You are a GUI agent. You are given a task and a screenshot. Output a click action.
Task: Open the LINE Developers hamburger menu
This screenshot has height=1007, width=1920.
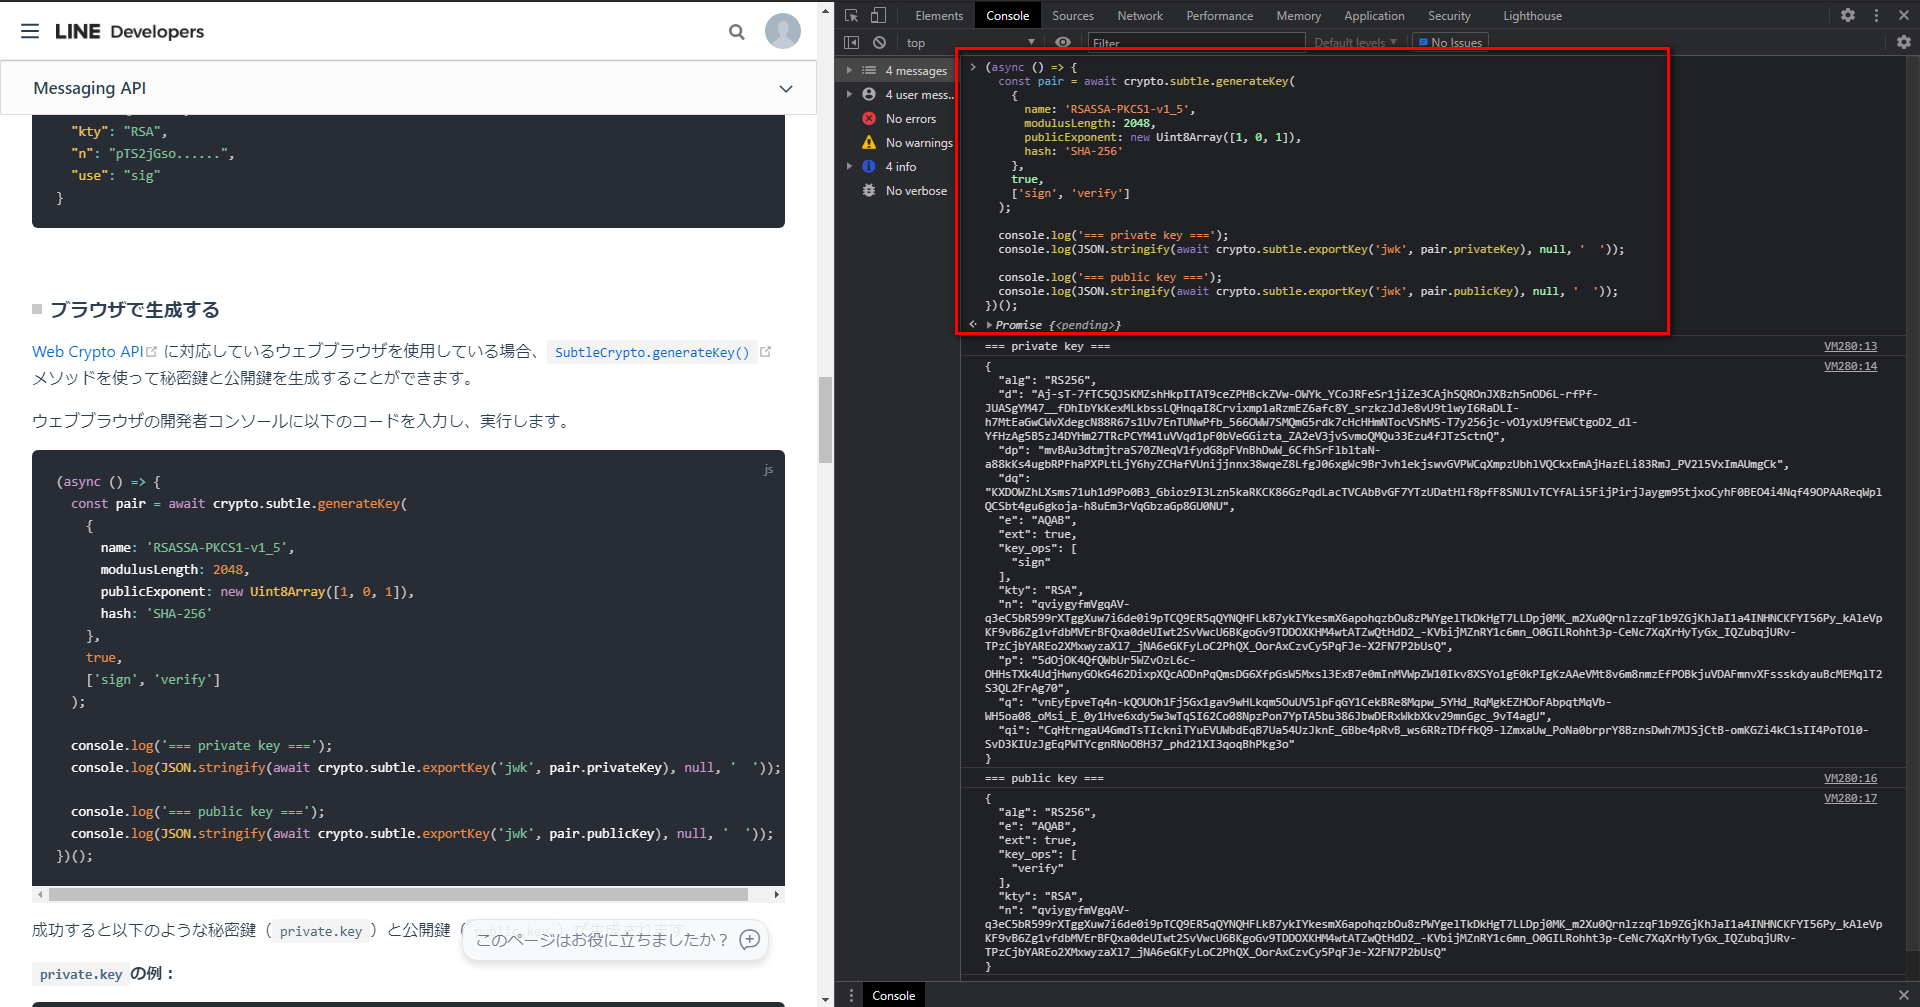click(x=30, y=31)
